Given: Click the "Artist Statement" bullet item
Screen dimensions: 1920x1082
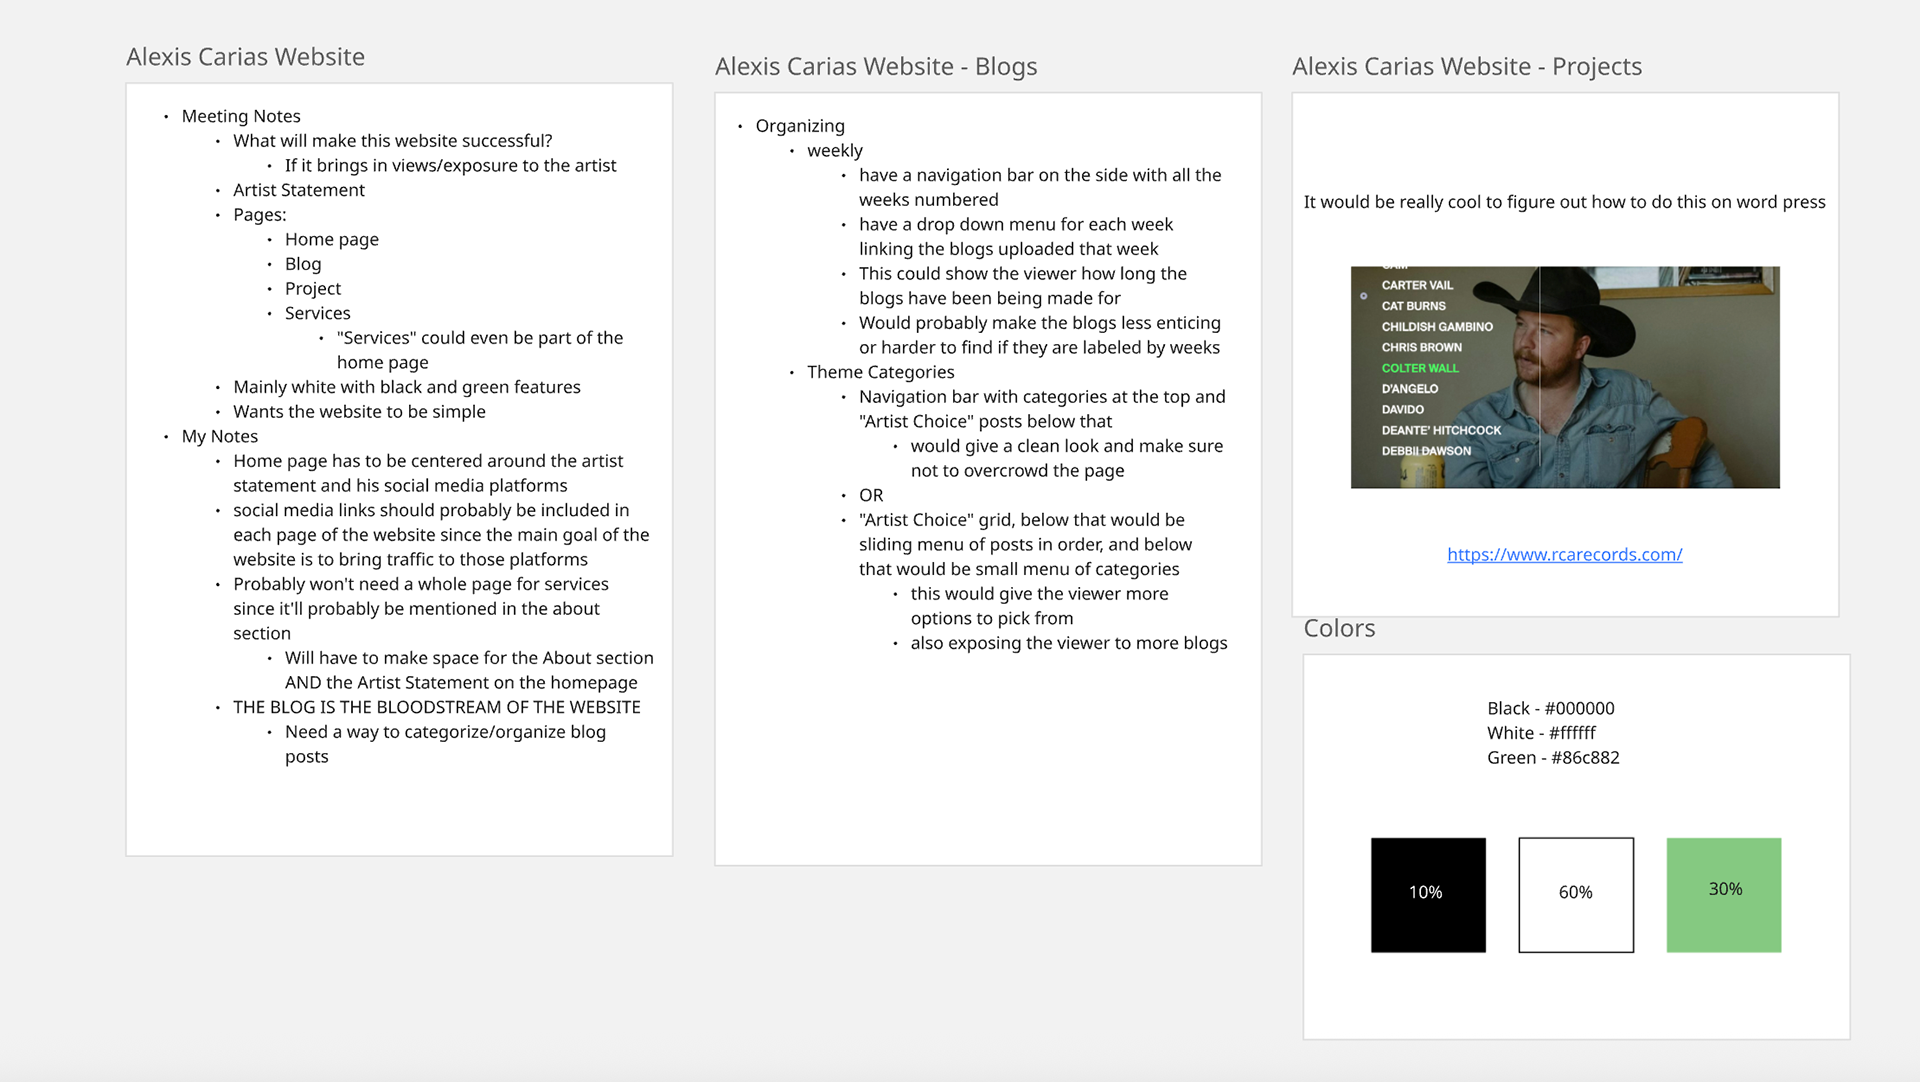Looking at the screenshot, I should coord(298,190).
